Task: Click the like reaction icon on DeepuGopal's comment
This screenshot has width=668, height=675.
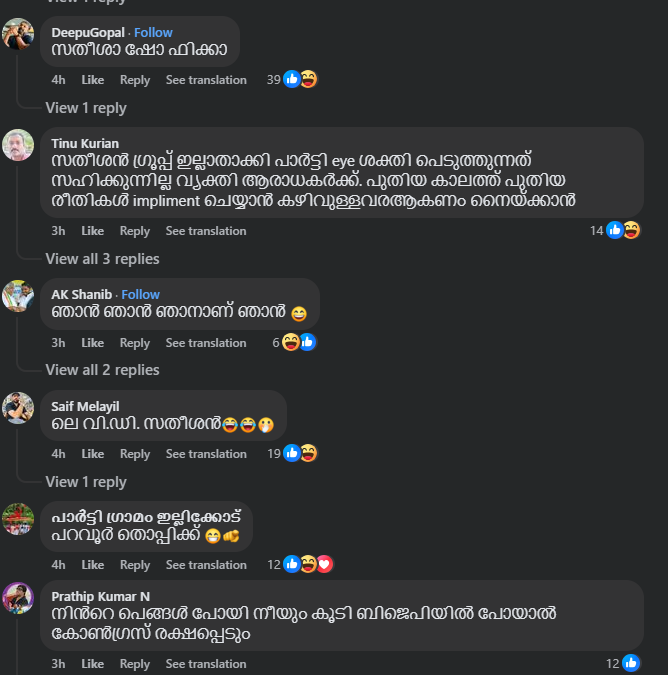Action: (292, 79)
